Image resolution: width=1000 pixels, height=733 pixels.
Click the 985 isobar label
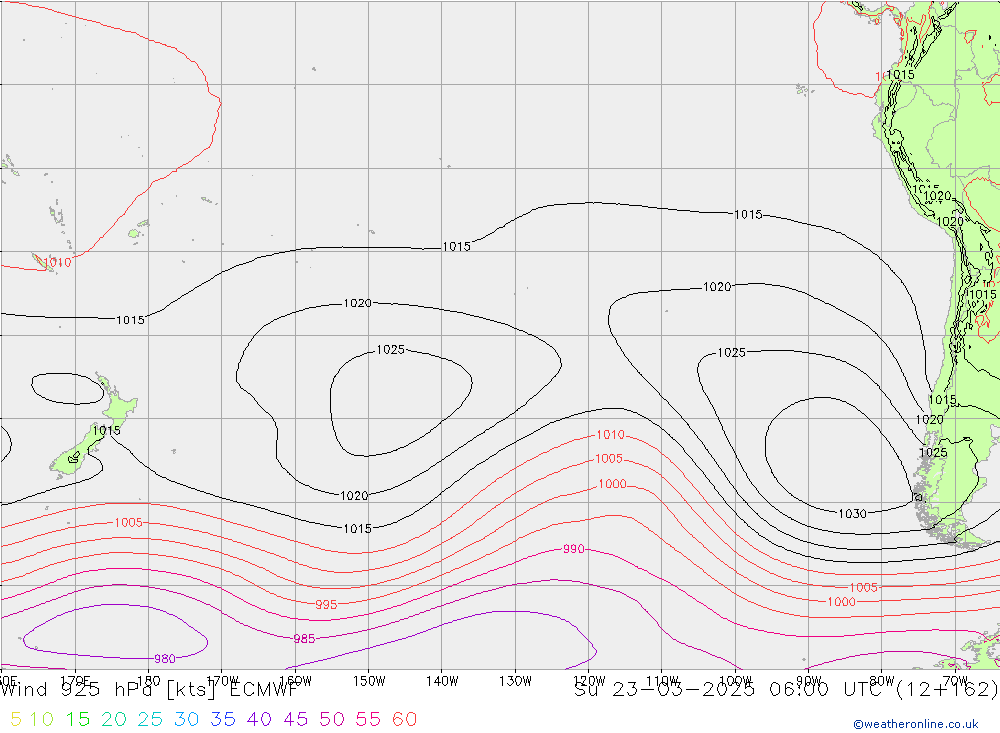(304, 639)
